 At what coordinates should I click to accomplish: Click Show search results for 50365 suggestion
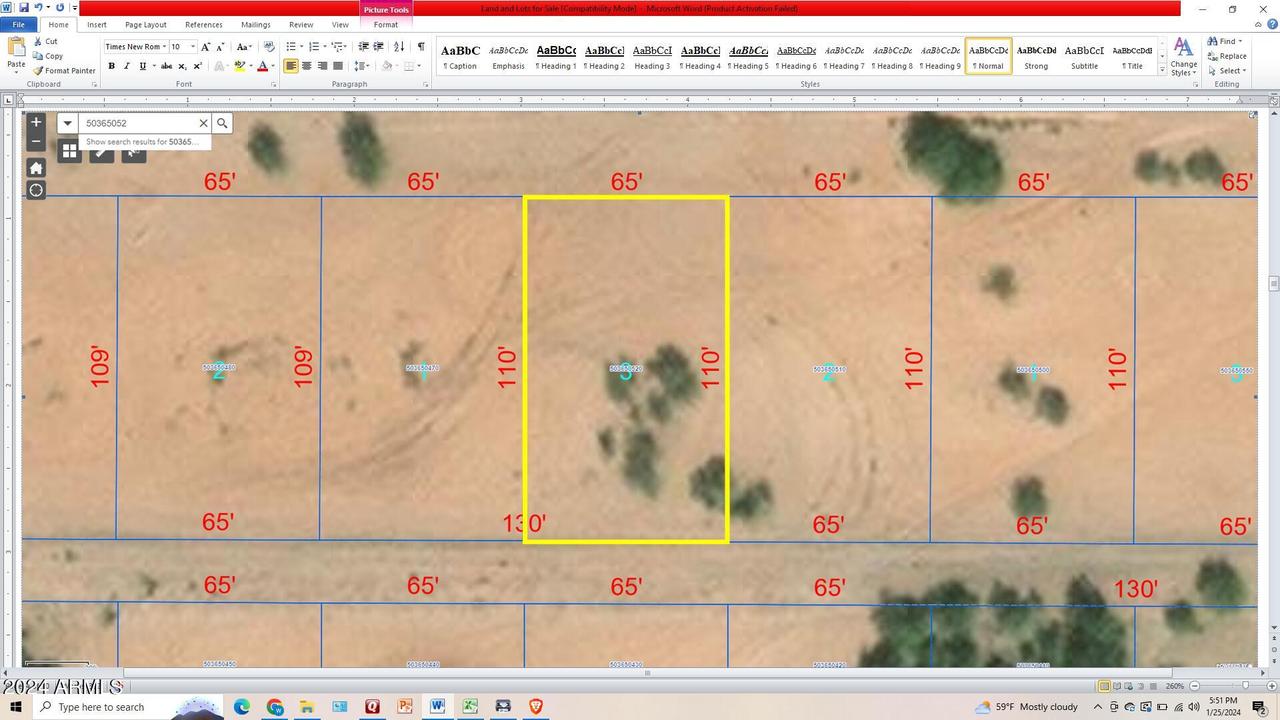tap(140, 142)
